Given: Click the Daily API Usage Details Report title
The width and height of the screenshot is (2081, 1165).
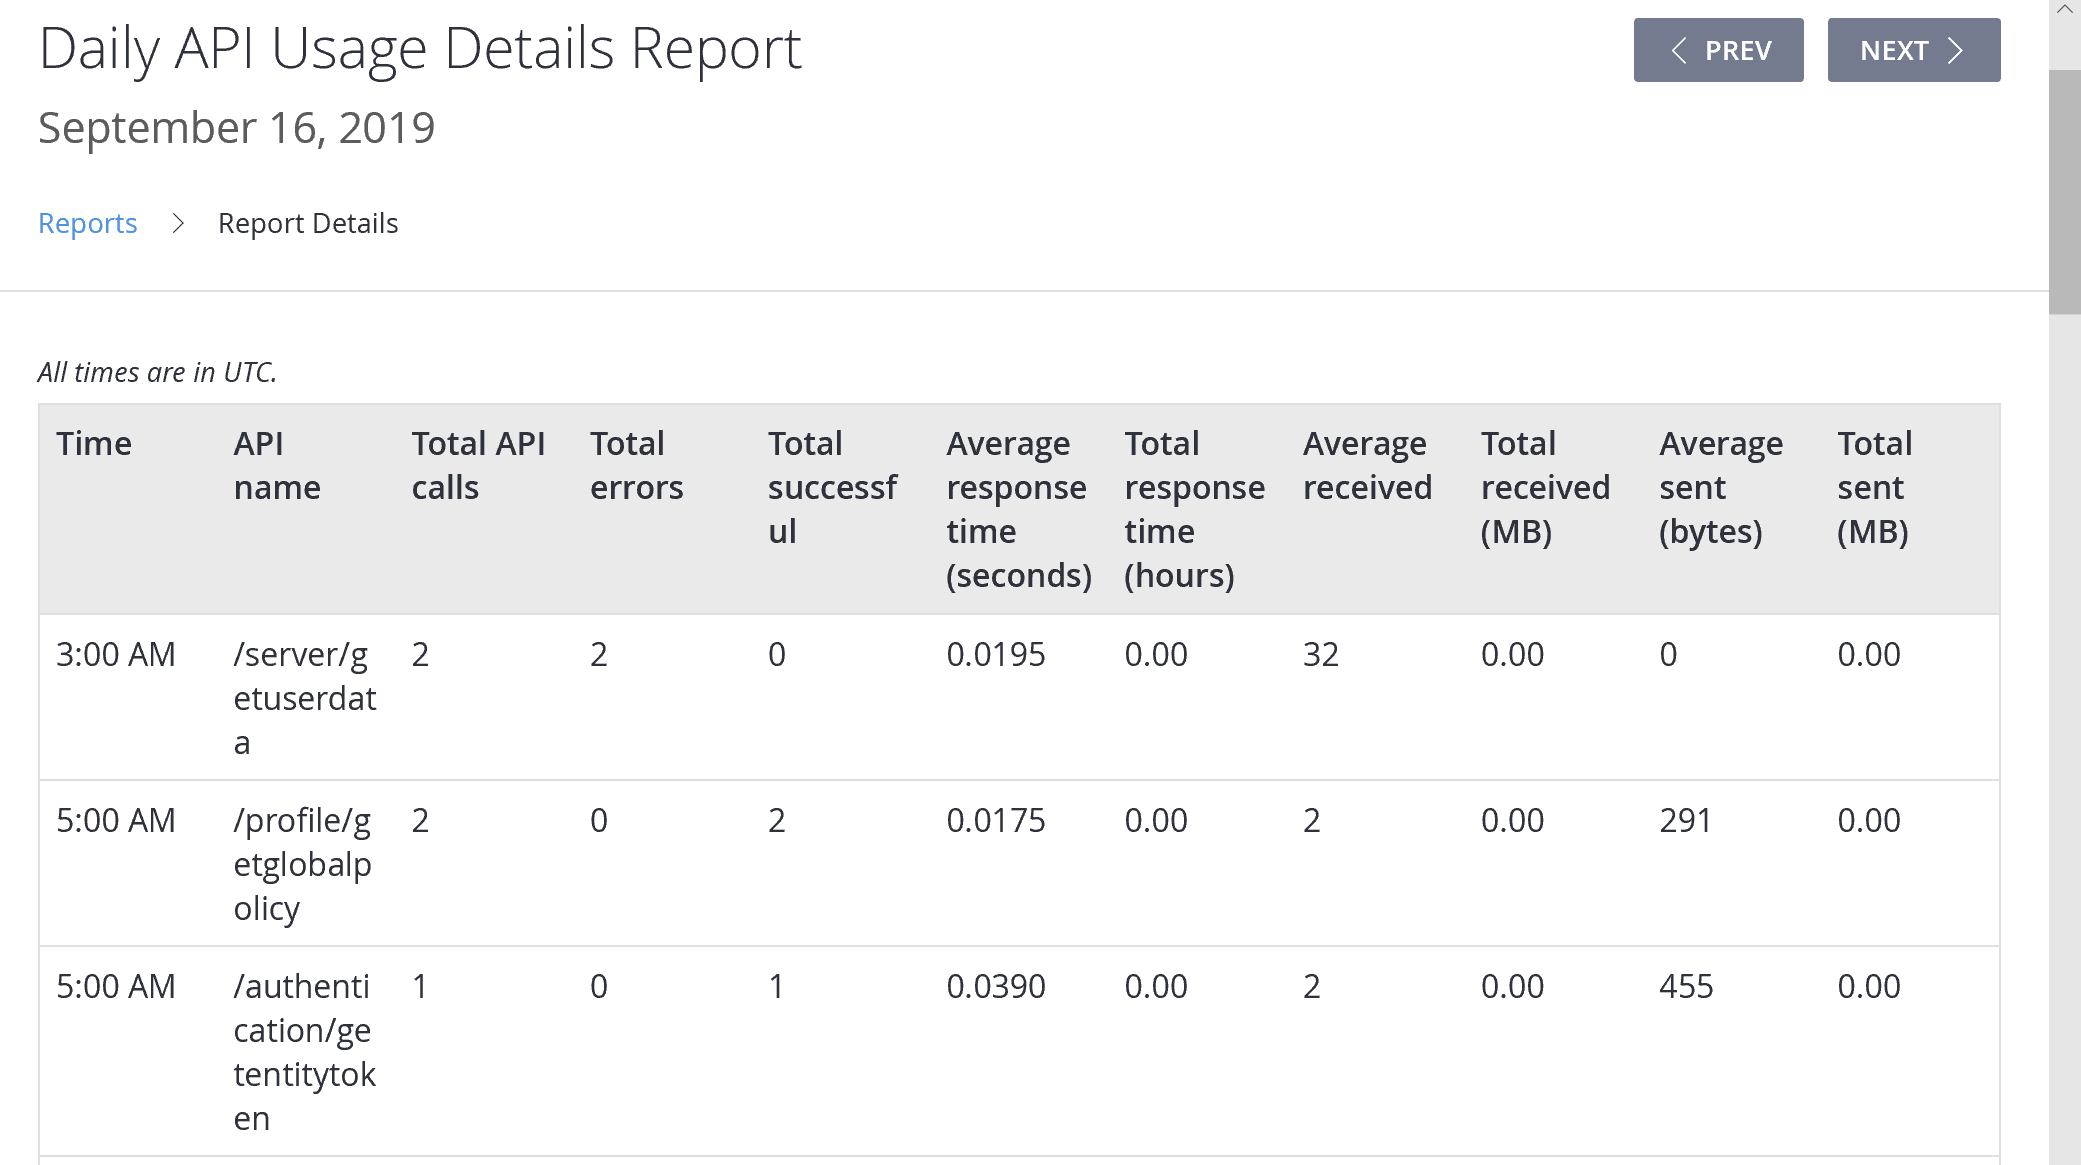Looking at the screenshot, I should click(x=420, y=48).
